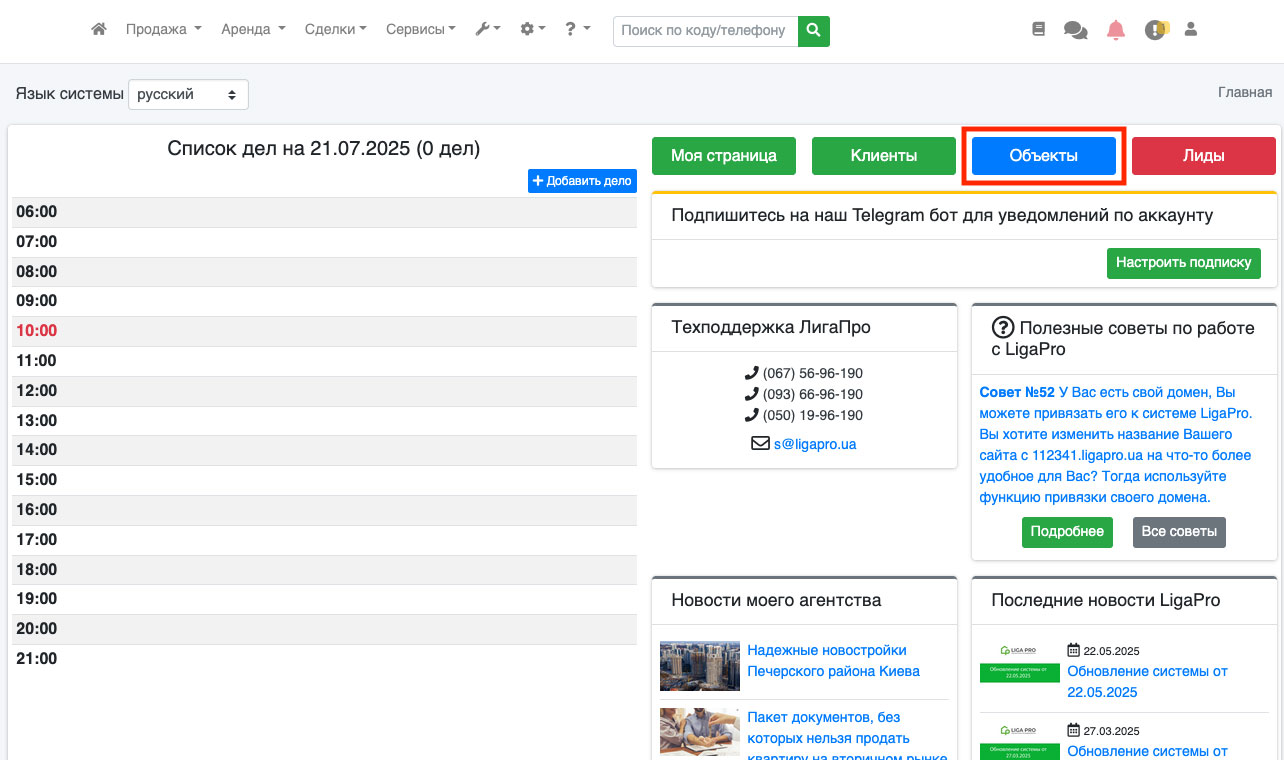
Task: Expand the Аренда dropdown menu
Action: 253,30
